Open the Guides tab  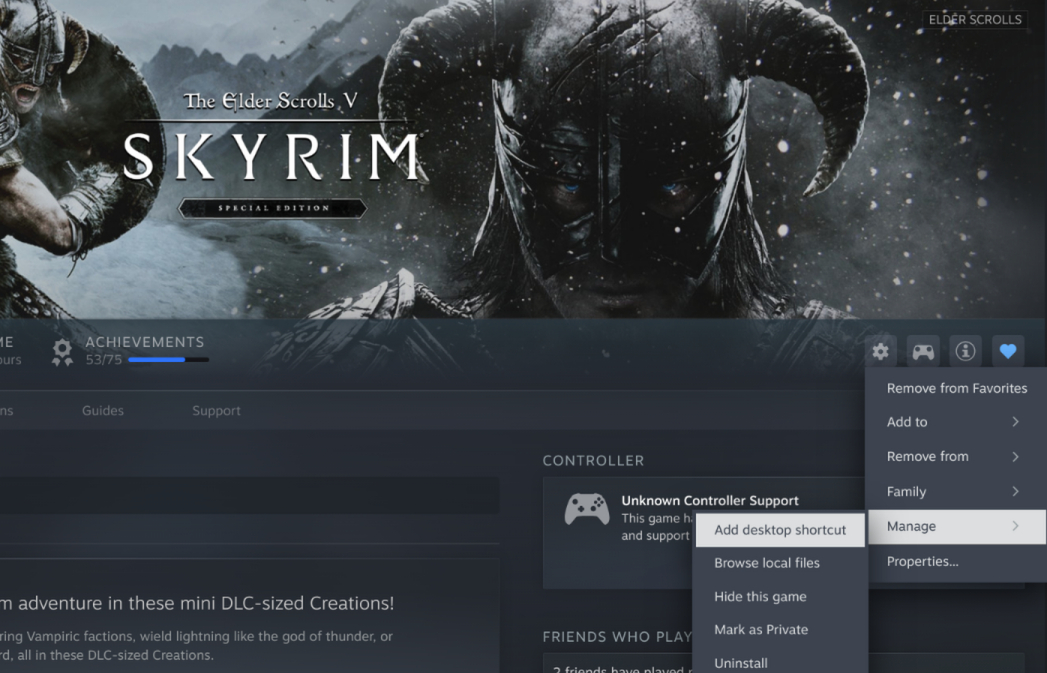pos(103,411)
